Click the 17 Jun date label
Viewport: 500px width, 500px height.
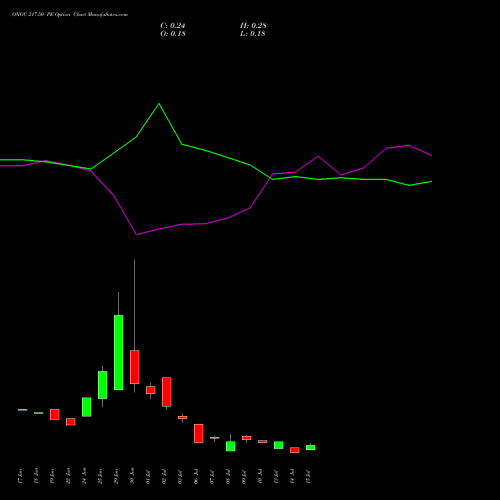20,476
